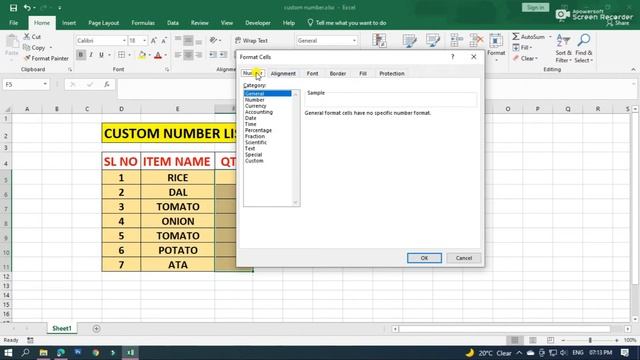Click the taskbar search icon

(25, 353)
